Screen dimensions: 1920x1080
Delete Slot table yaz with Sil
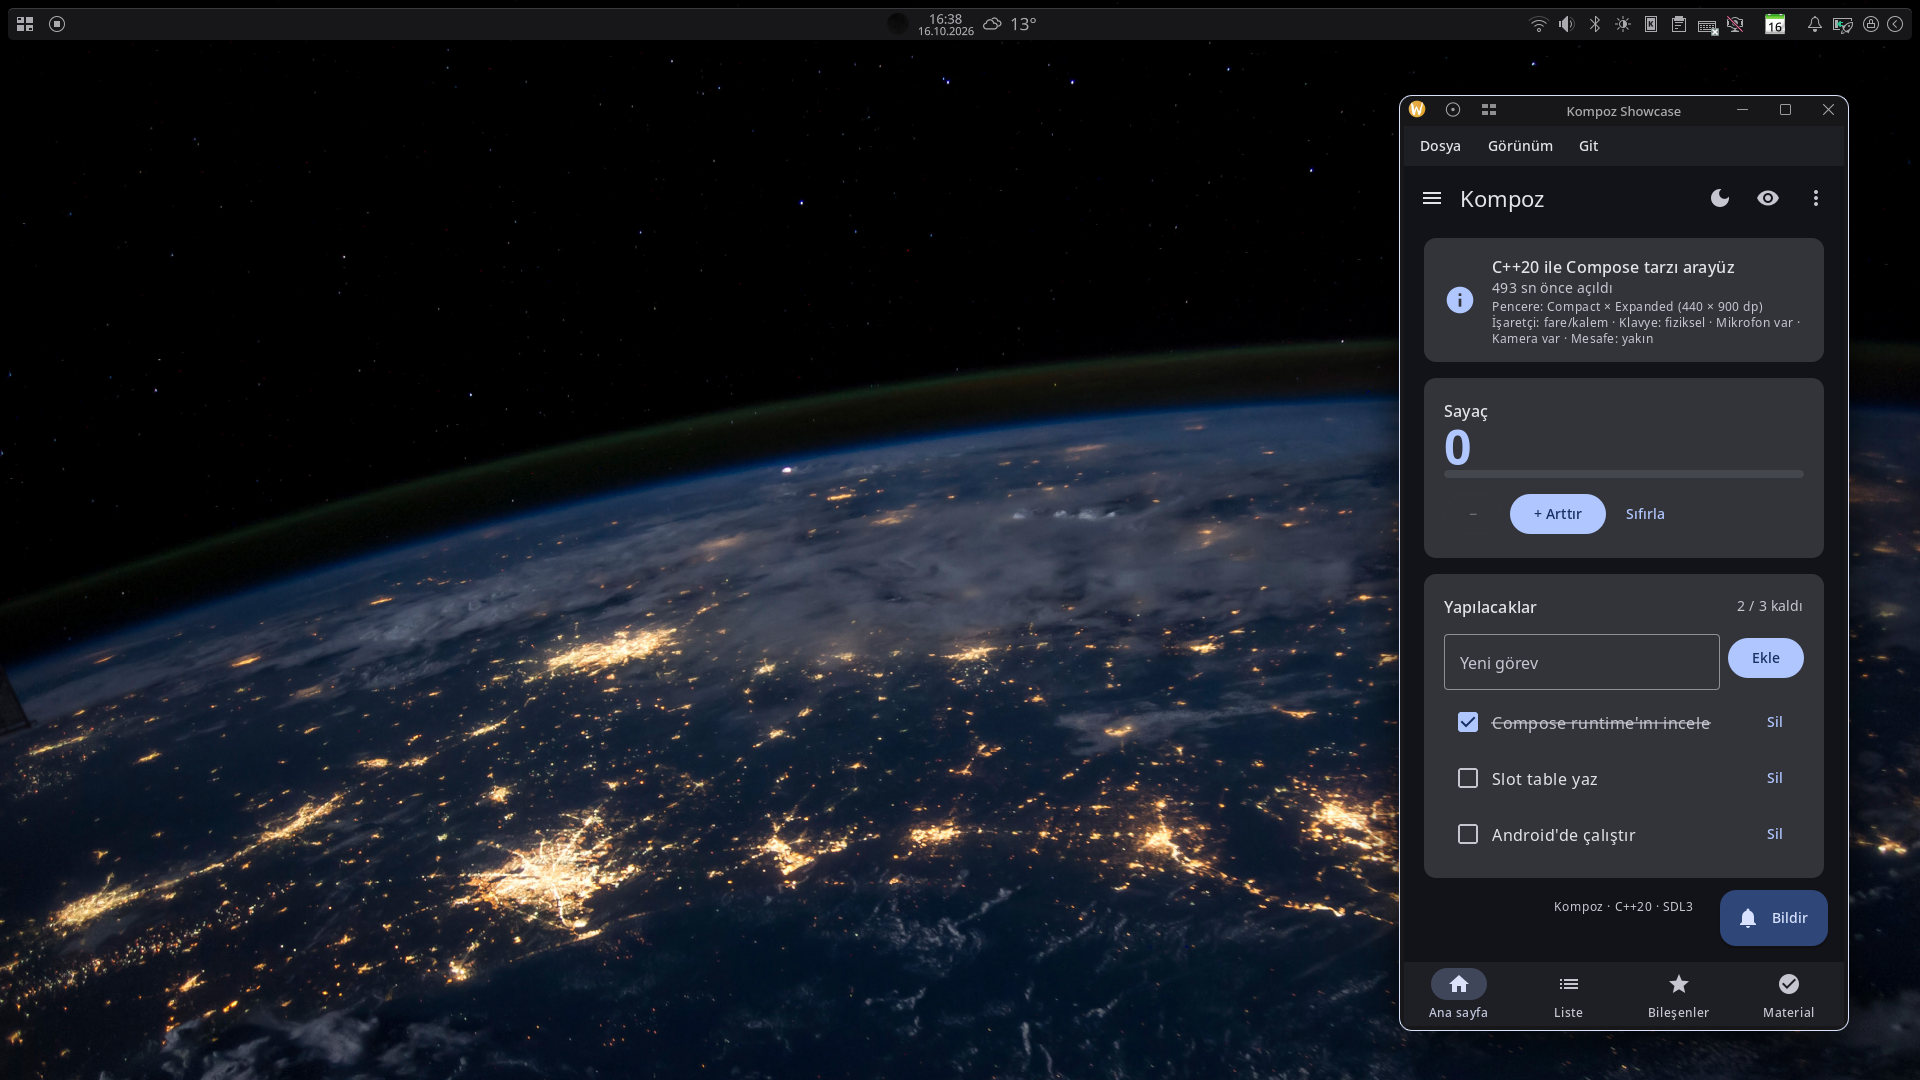[1775, 778]
